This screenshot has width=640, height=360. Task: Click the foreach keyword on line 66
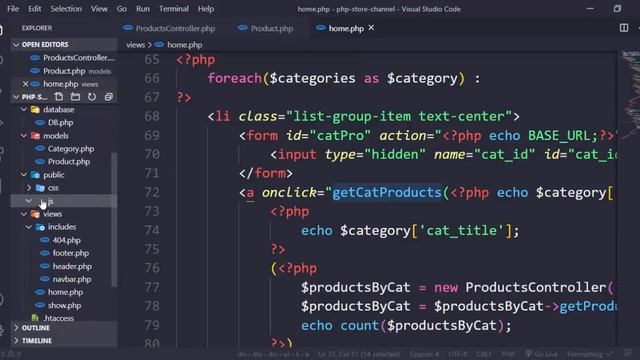pyautogui.click(x=235, y=78)
